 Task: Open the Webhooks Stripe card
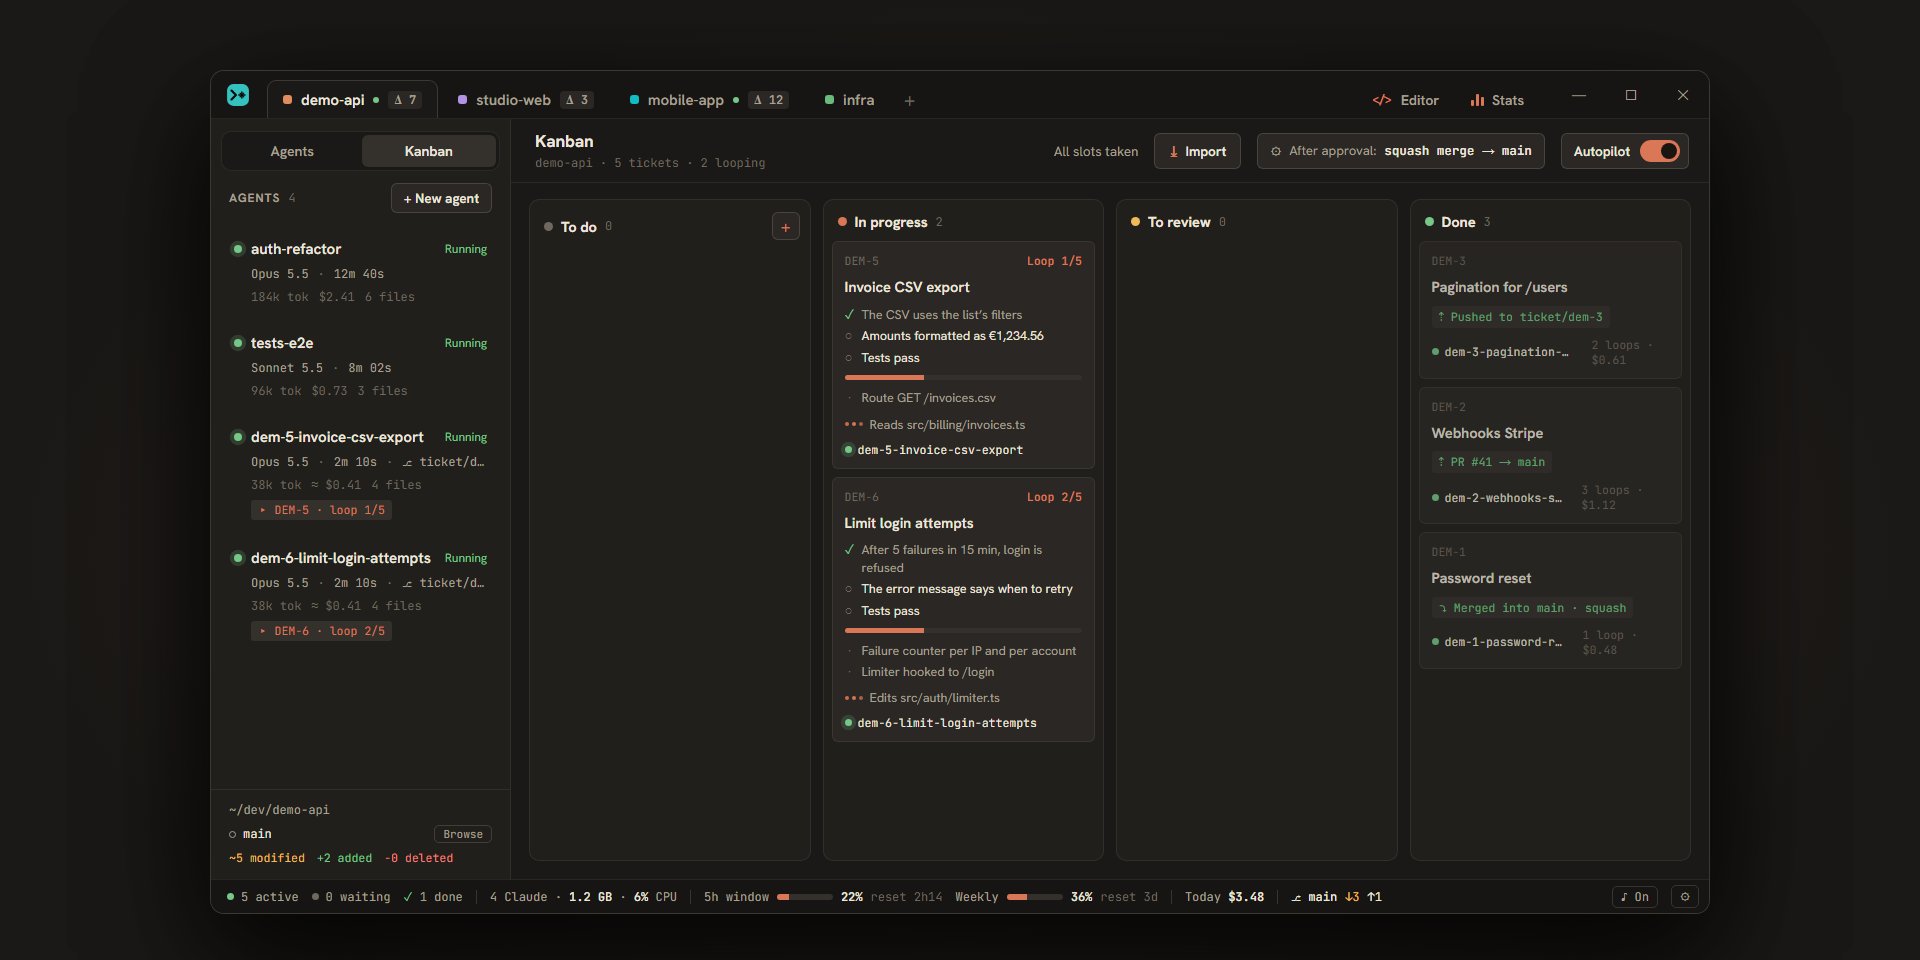pos(1550,455)
